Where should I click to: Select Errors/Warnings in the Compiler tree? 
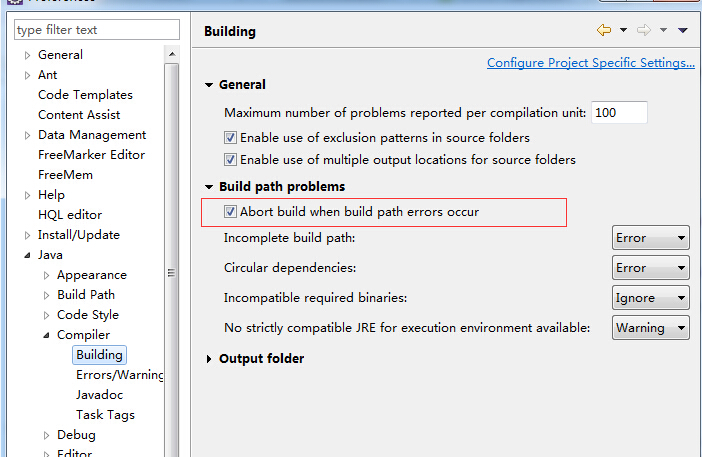[120, 375]
